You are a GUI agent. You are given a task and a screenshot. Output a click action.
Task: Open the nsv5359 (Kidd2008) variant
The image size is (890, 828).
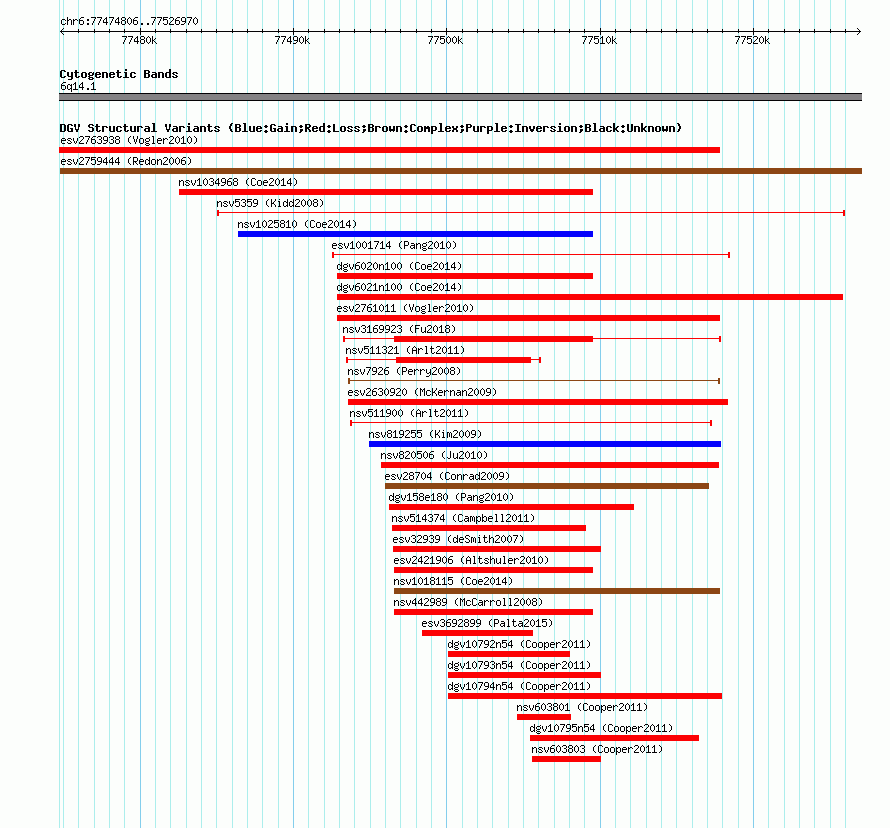(270, 203)
